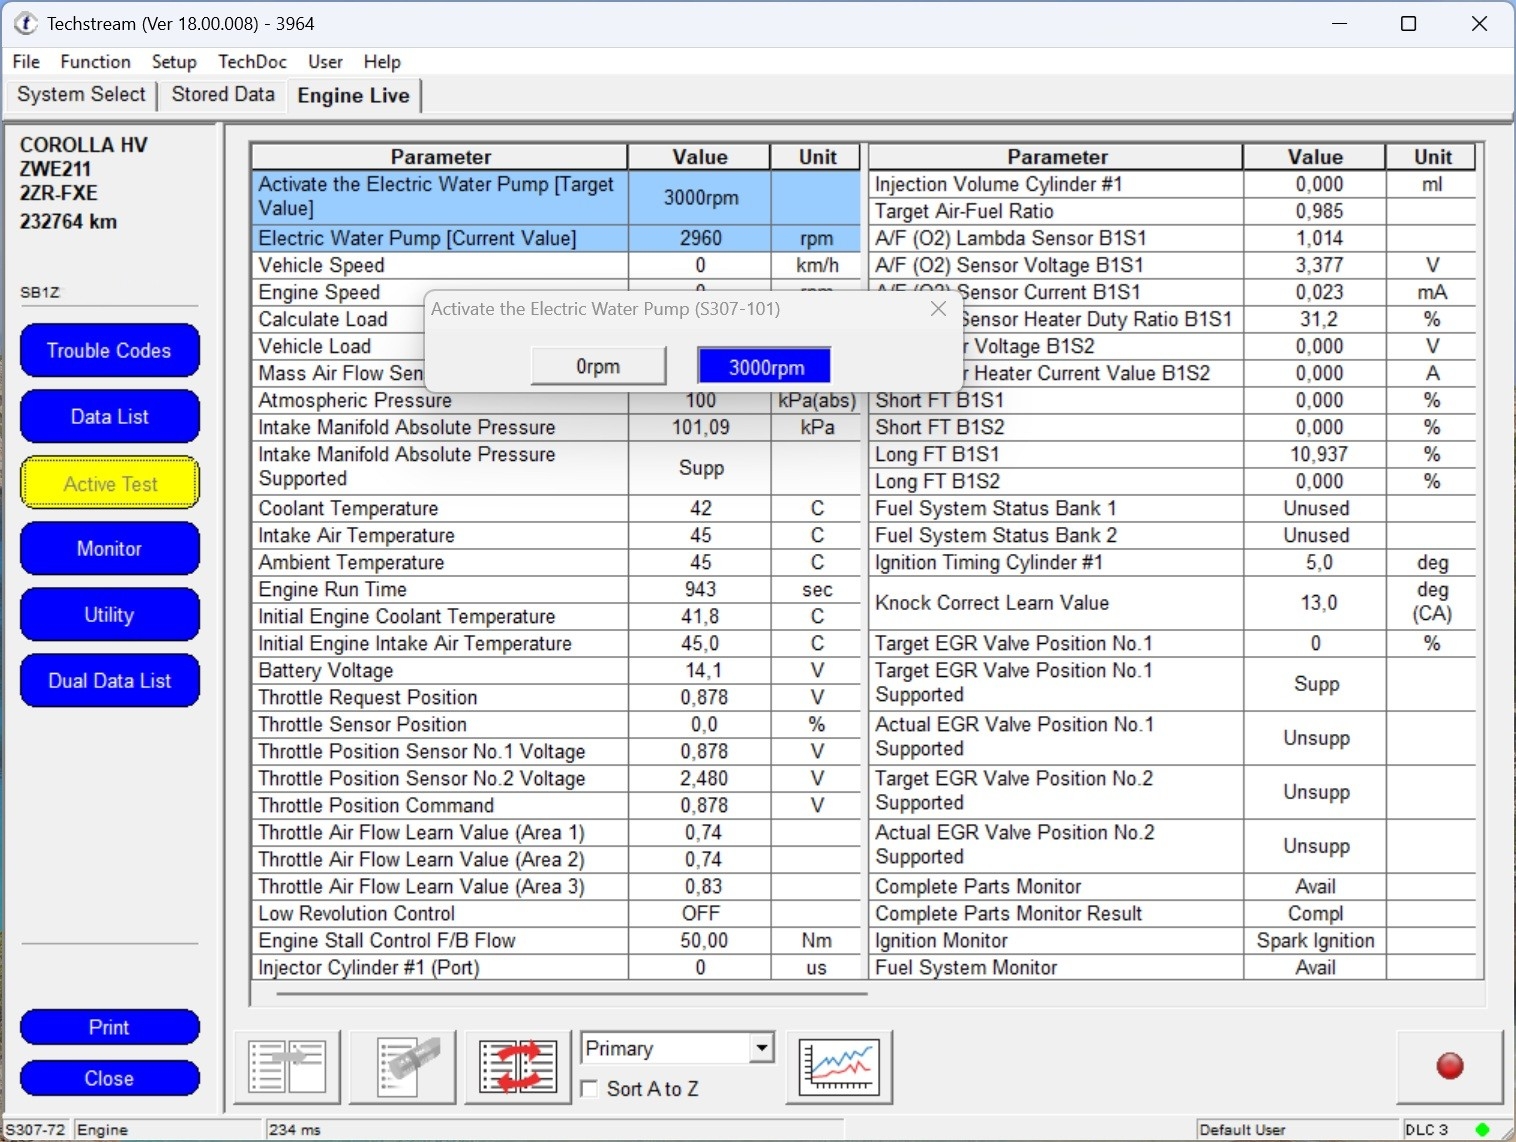The height and width of the screenshot is (1142, 1516).
Task: Start recording with the red record button
Action: tap(1450, 1066)
